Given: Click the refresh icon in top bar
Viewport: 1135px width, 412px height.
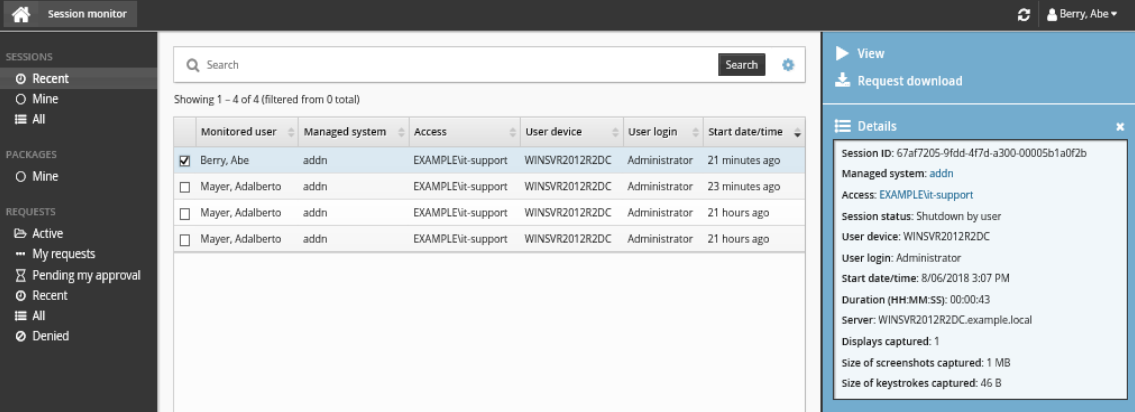Looking at the screenshot, I should pos(1024,15).
